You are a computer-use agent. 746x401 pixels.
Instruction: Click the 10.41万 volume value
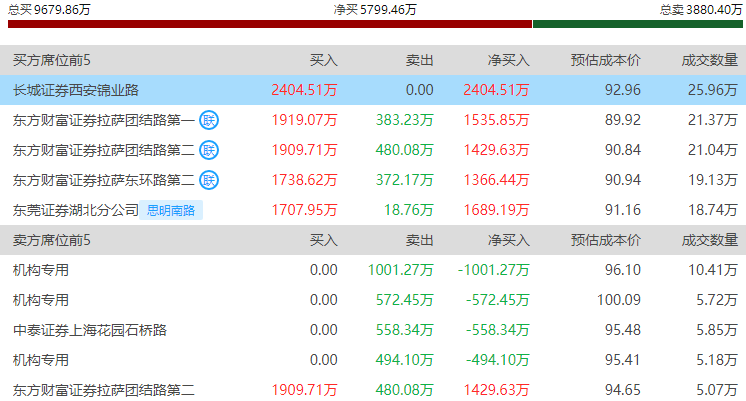pos(713,270)
